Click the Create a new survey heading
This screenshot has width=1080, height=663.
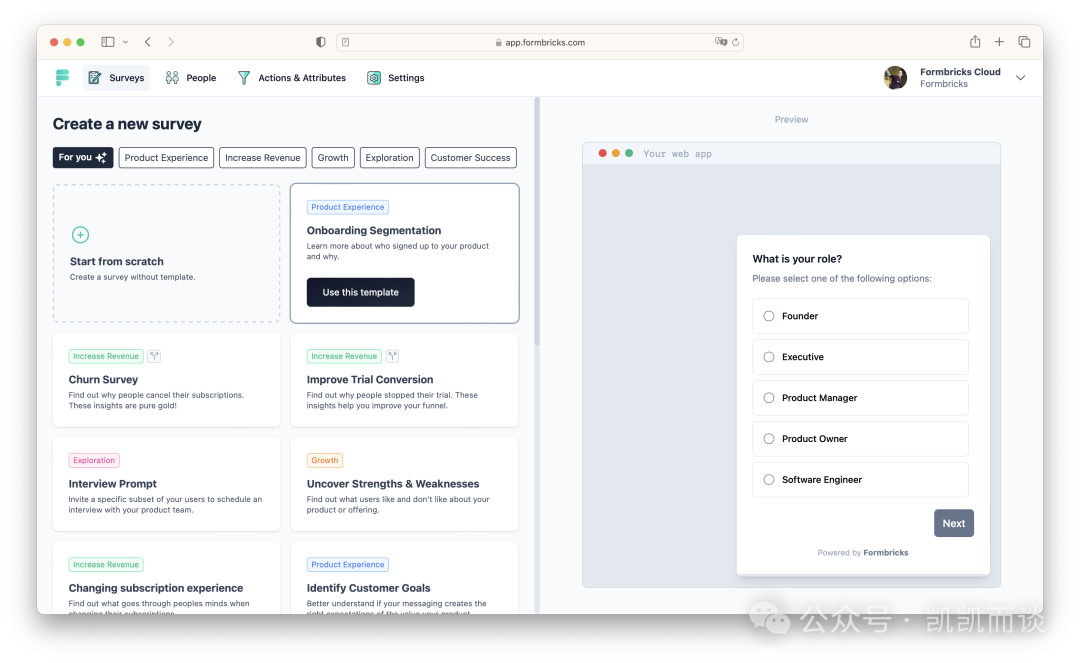(127, 124)
